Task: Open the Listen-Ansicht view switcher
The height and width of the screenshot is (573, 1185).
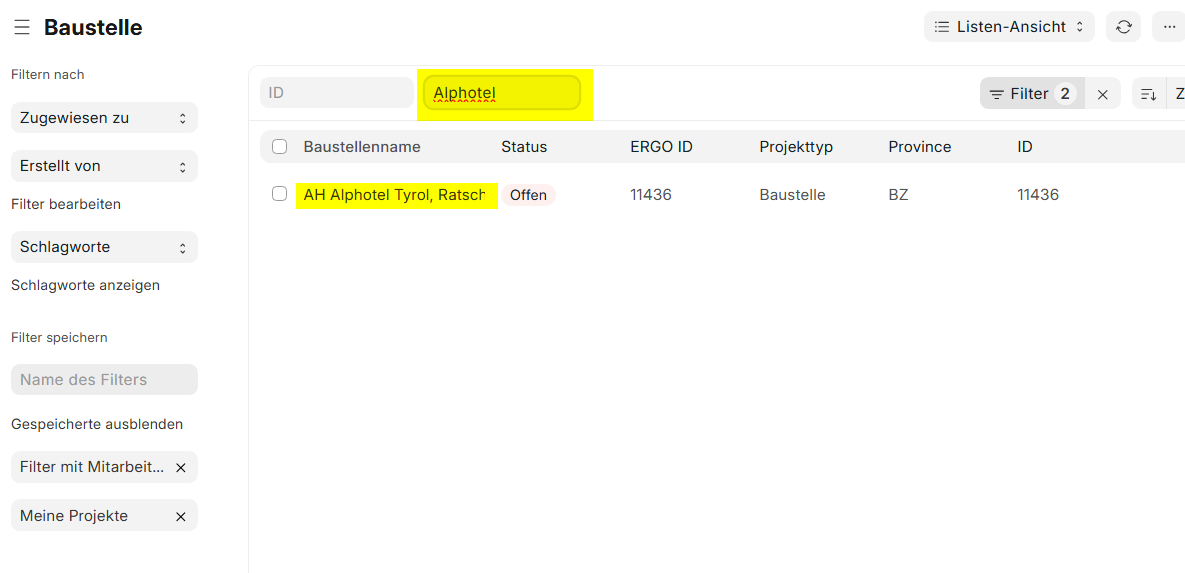Action: click(1009, 27)
